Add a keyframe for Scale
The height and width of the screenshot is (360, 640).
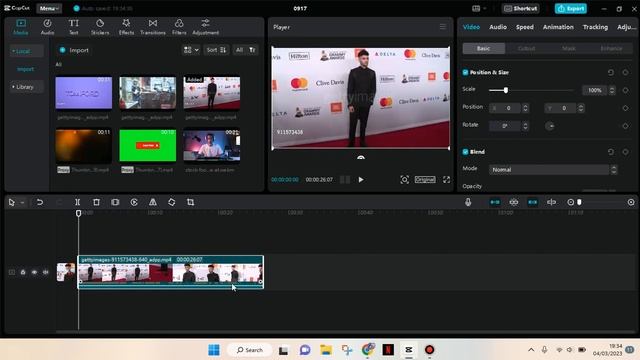pyautogui.click(x=625, y=90)
